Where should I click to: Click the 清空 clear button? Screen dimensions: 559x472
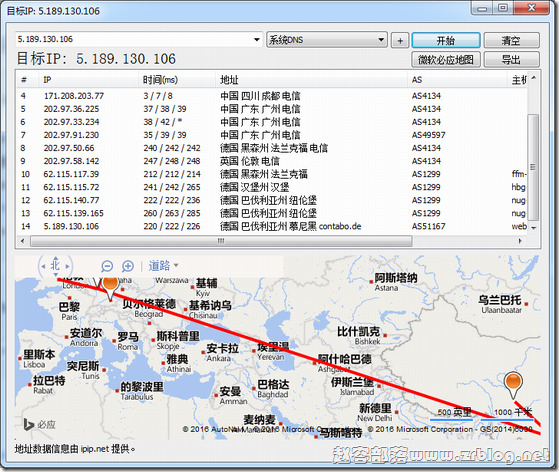(x=511, y=40)
